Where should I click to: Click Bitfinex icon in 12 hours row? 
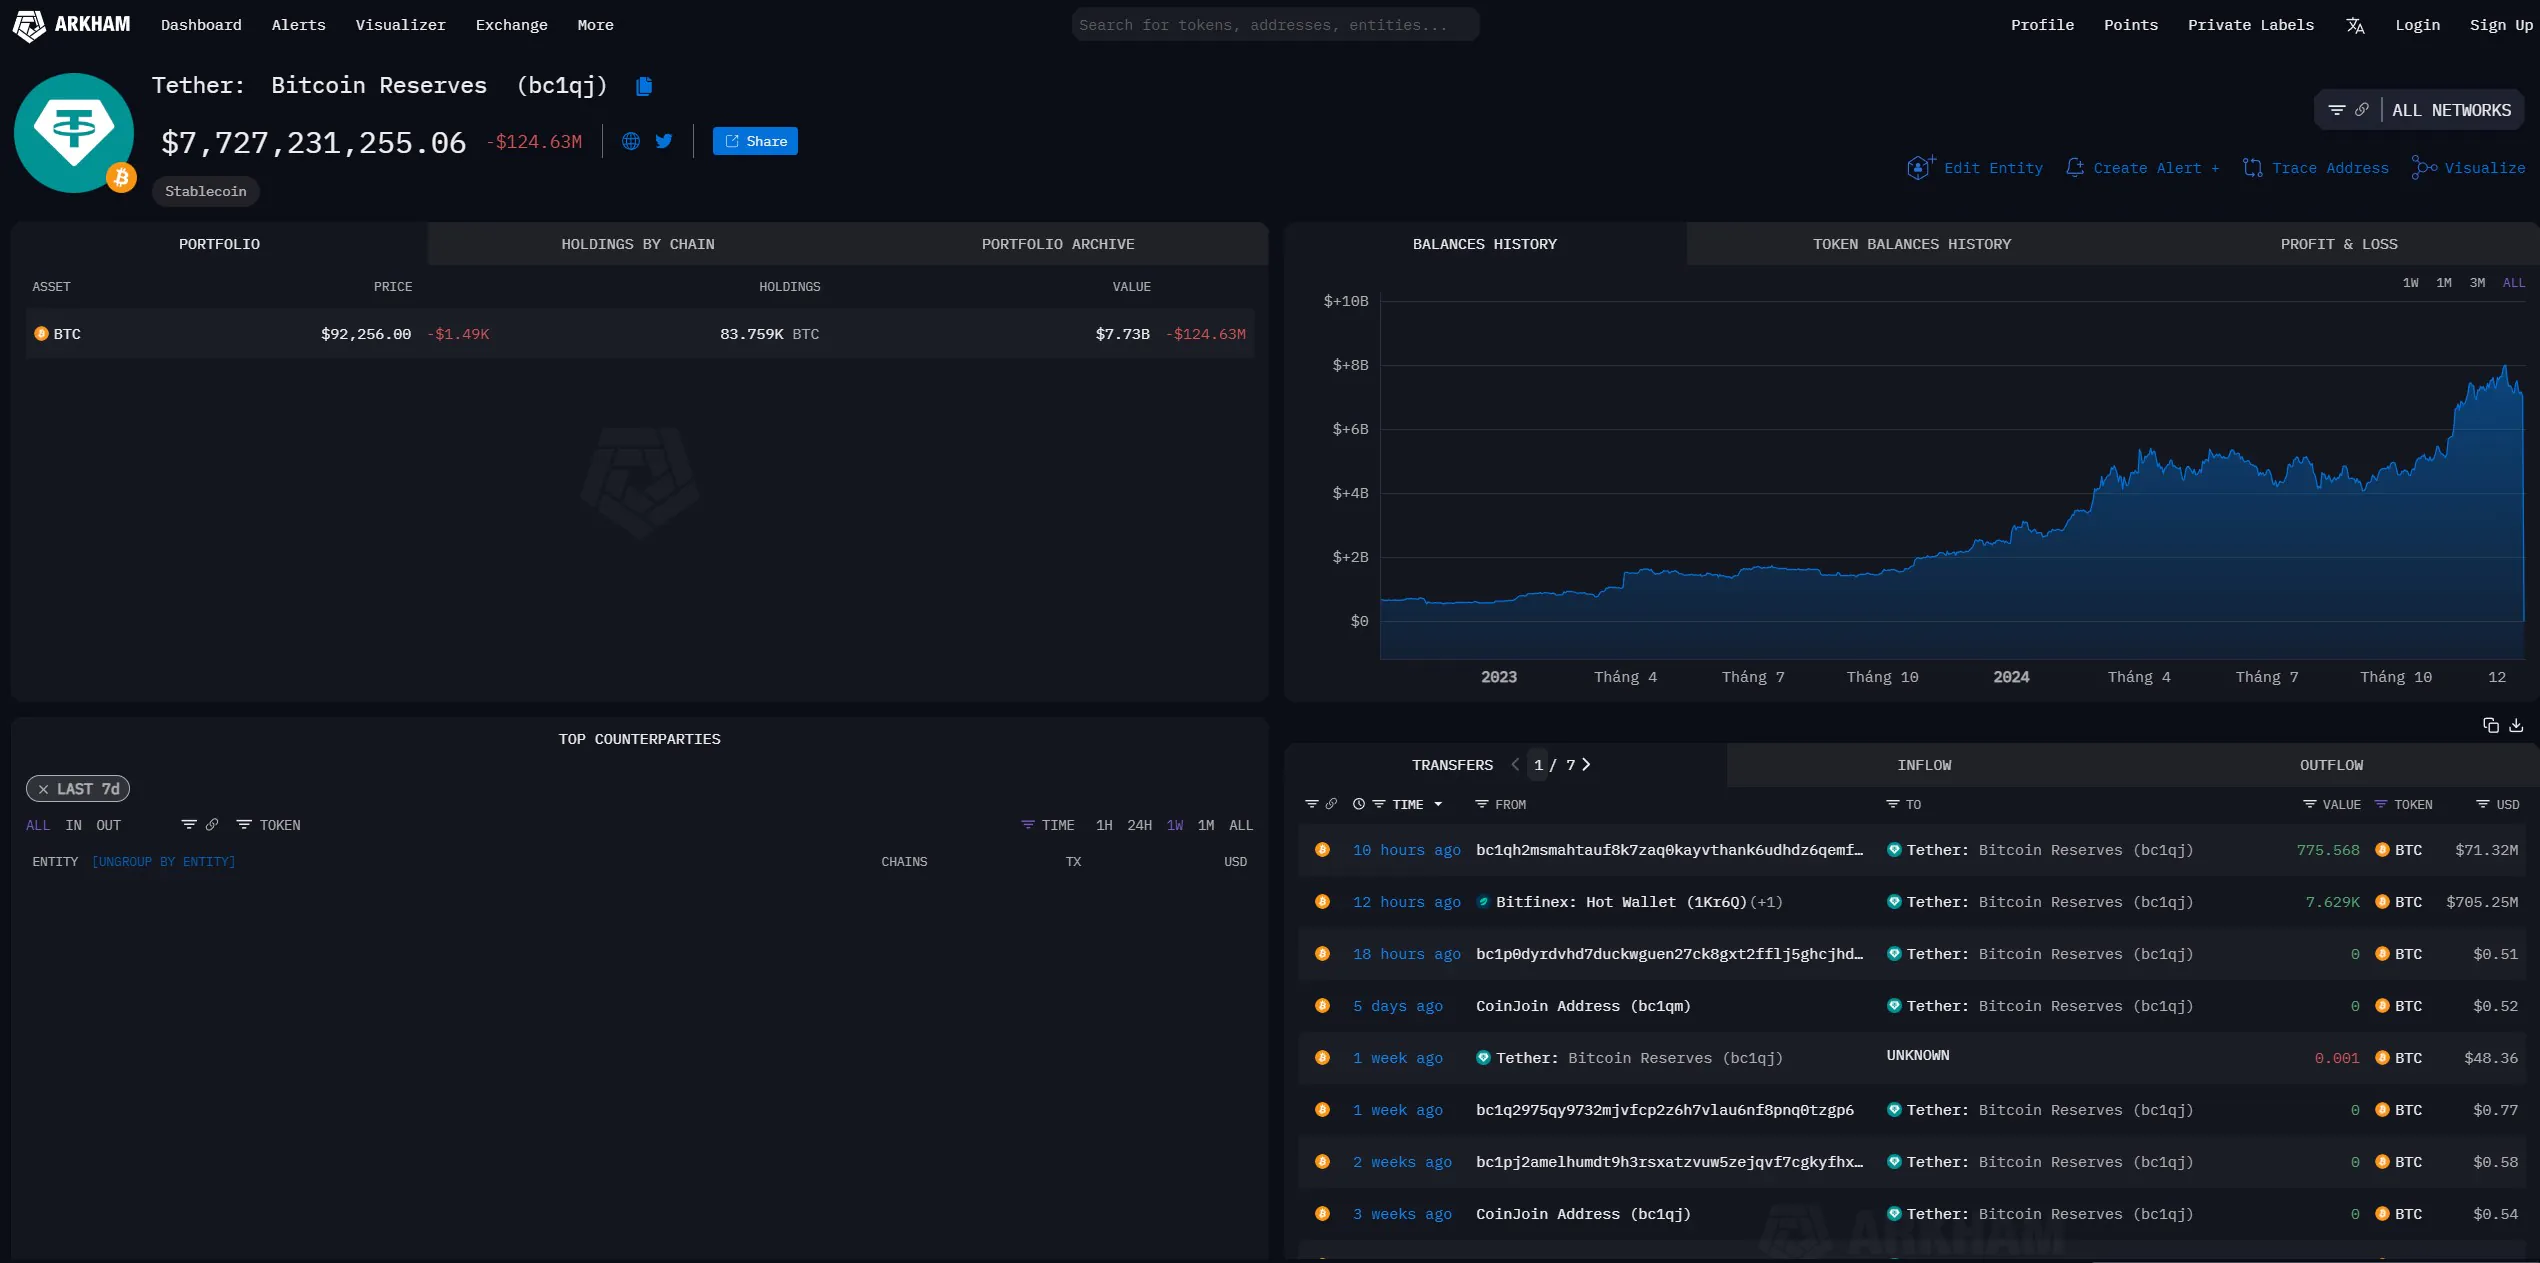[1483, 902]
